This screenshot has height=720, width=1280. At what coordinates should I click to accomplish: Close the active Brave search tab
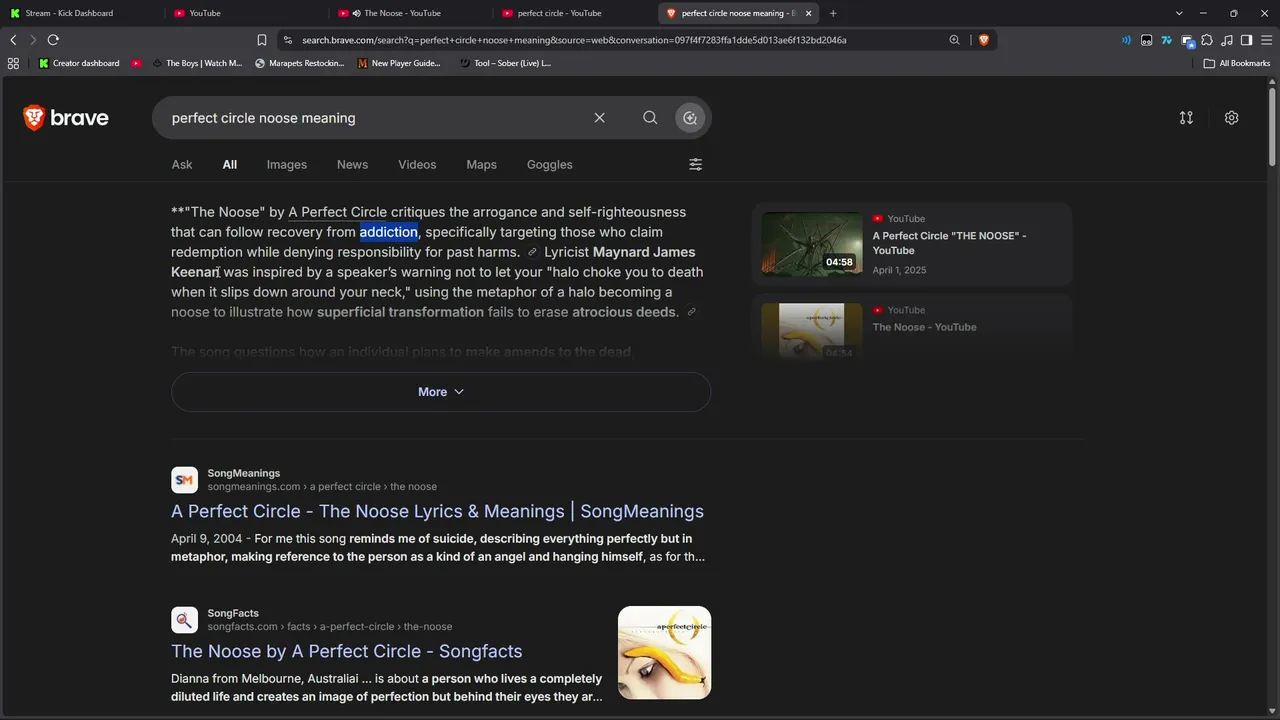[x=808, y=13]
